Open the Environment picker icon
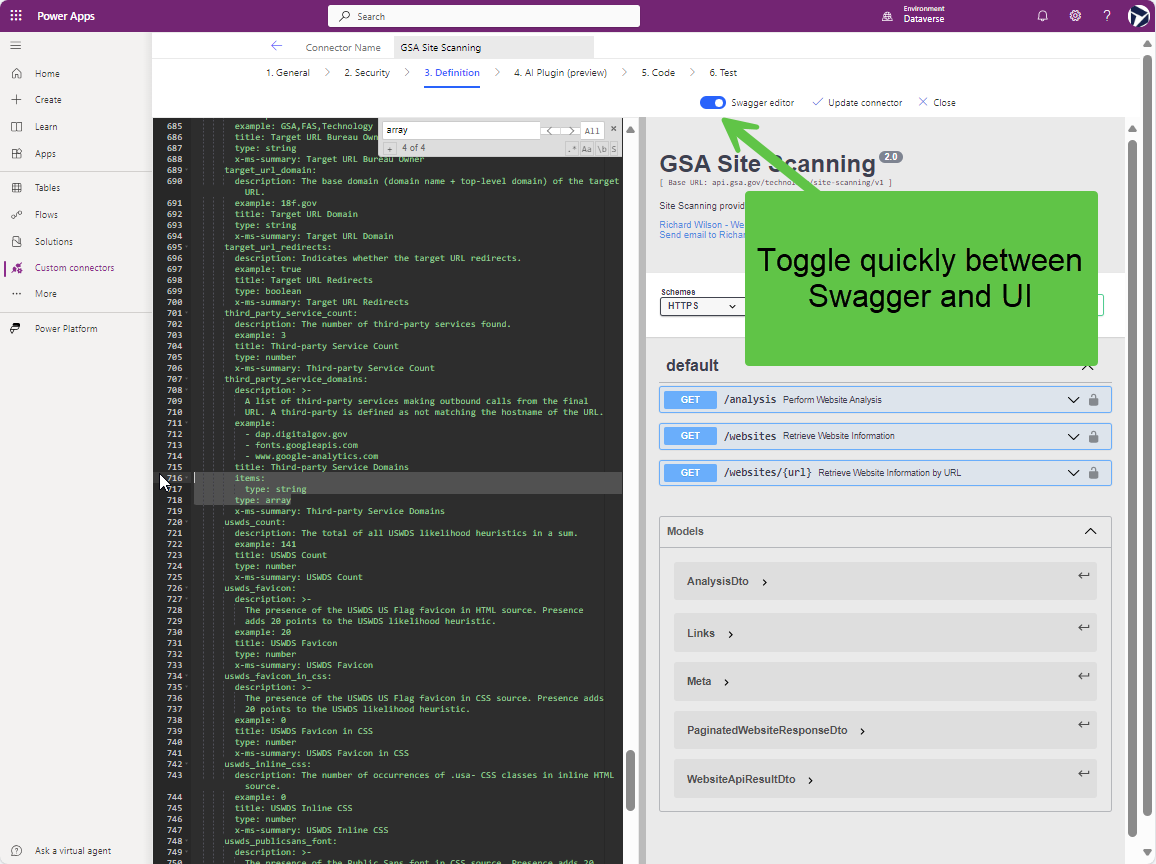 pyautogui.click(x=887, y=16)
